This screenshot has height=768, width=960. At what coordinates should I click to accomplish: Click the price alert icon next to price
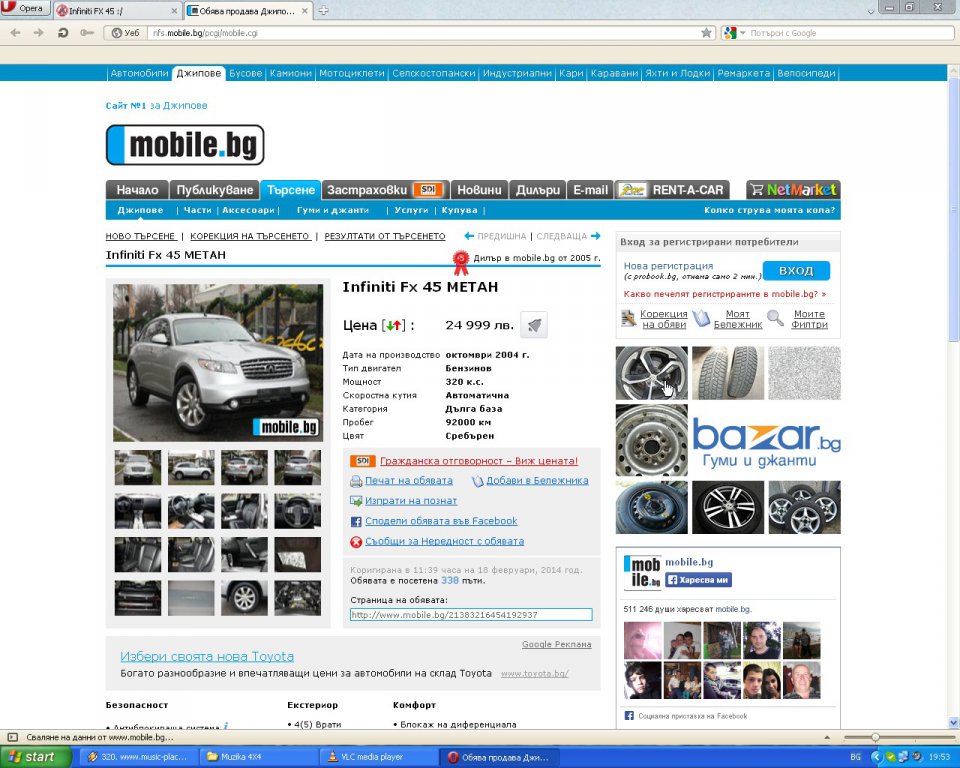pyautogui.click(x=534, y=325)
